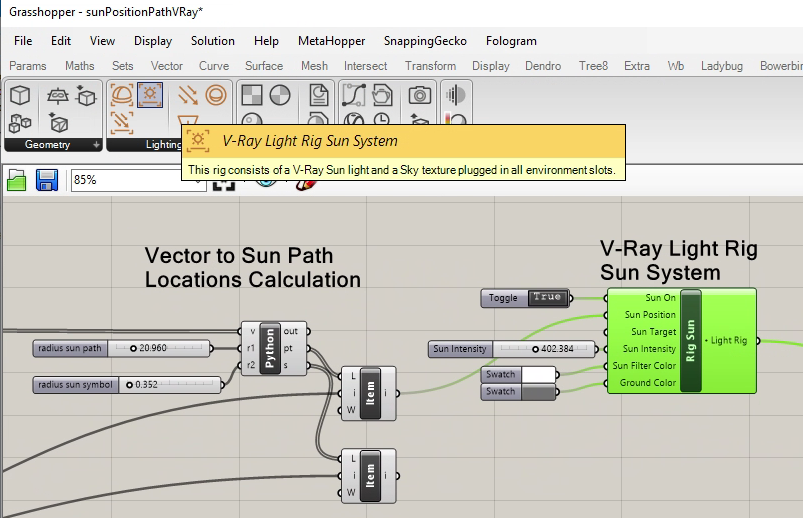
Task: Select the V-Ray Light Rig Dome icon
Action: (x=122, y=95)
